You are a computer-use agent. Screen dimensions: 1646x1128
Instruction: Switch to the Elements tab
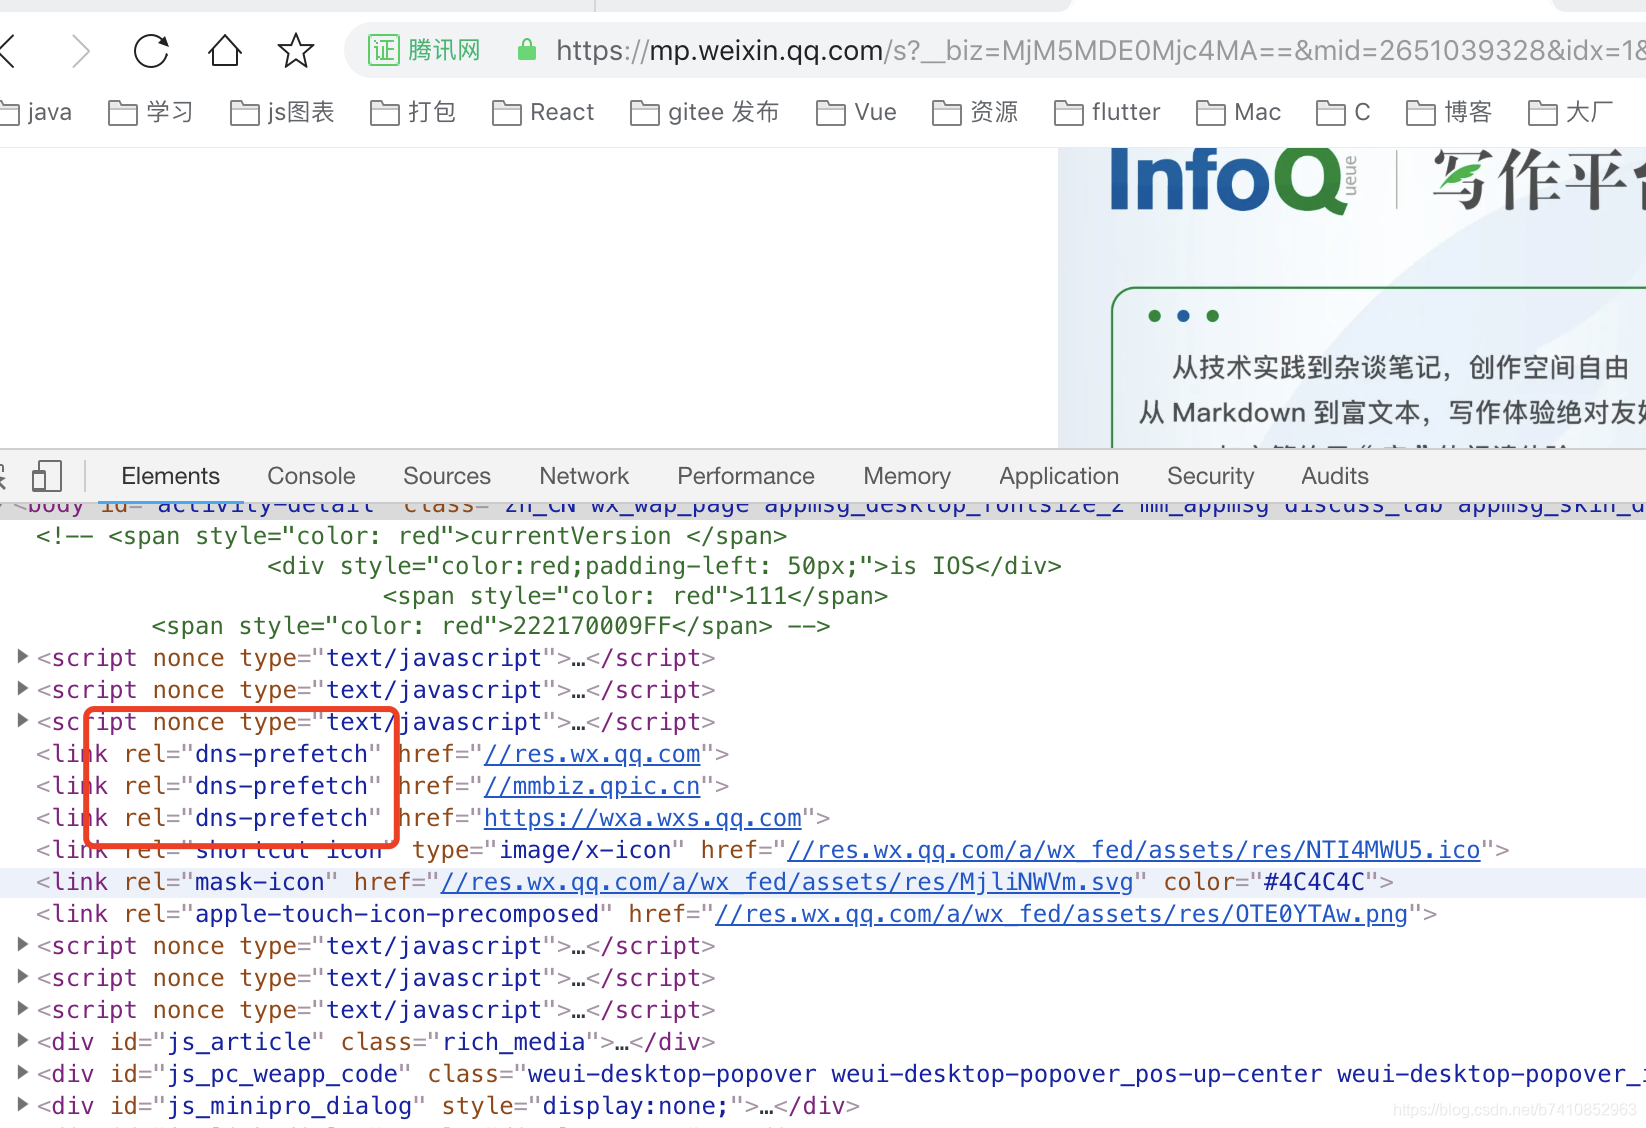171,476
